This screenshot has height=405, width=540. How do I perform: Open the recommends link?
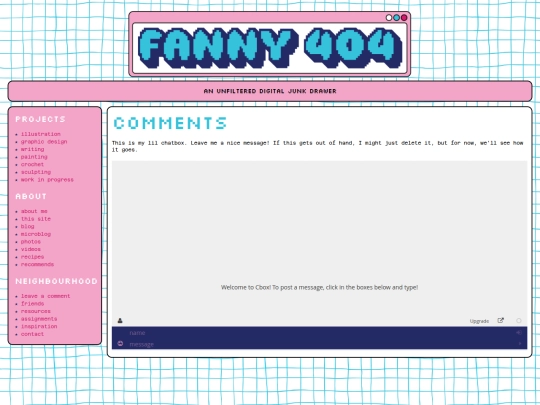38,264
